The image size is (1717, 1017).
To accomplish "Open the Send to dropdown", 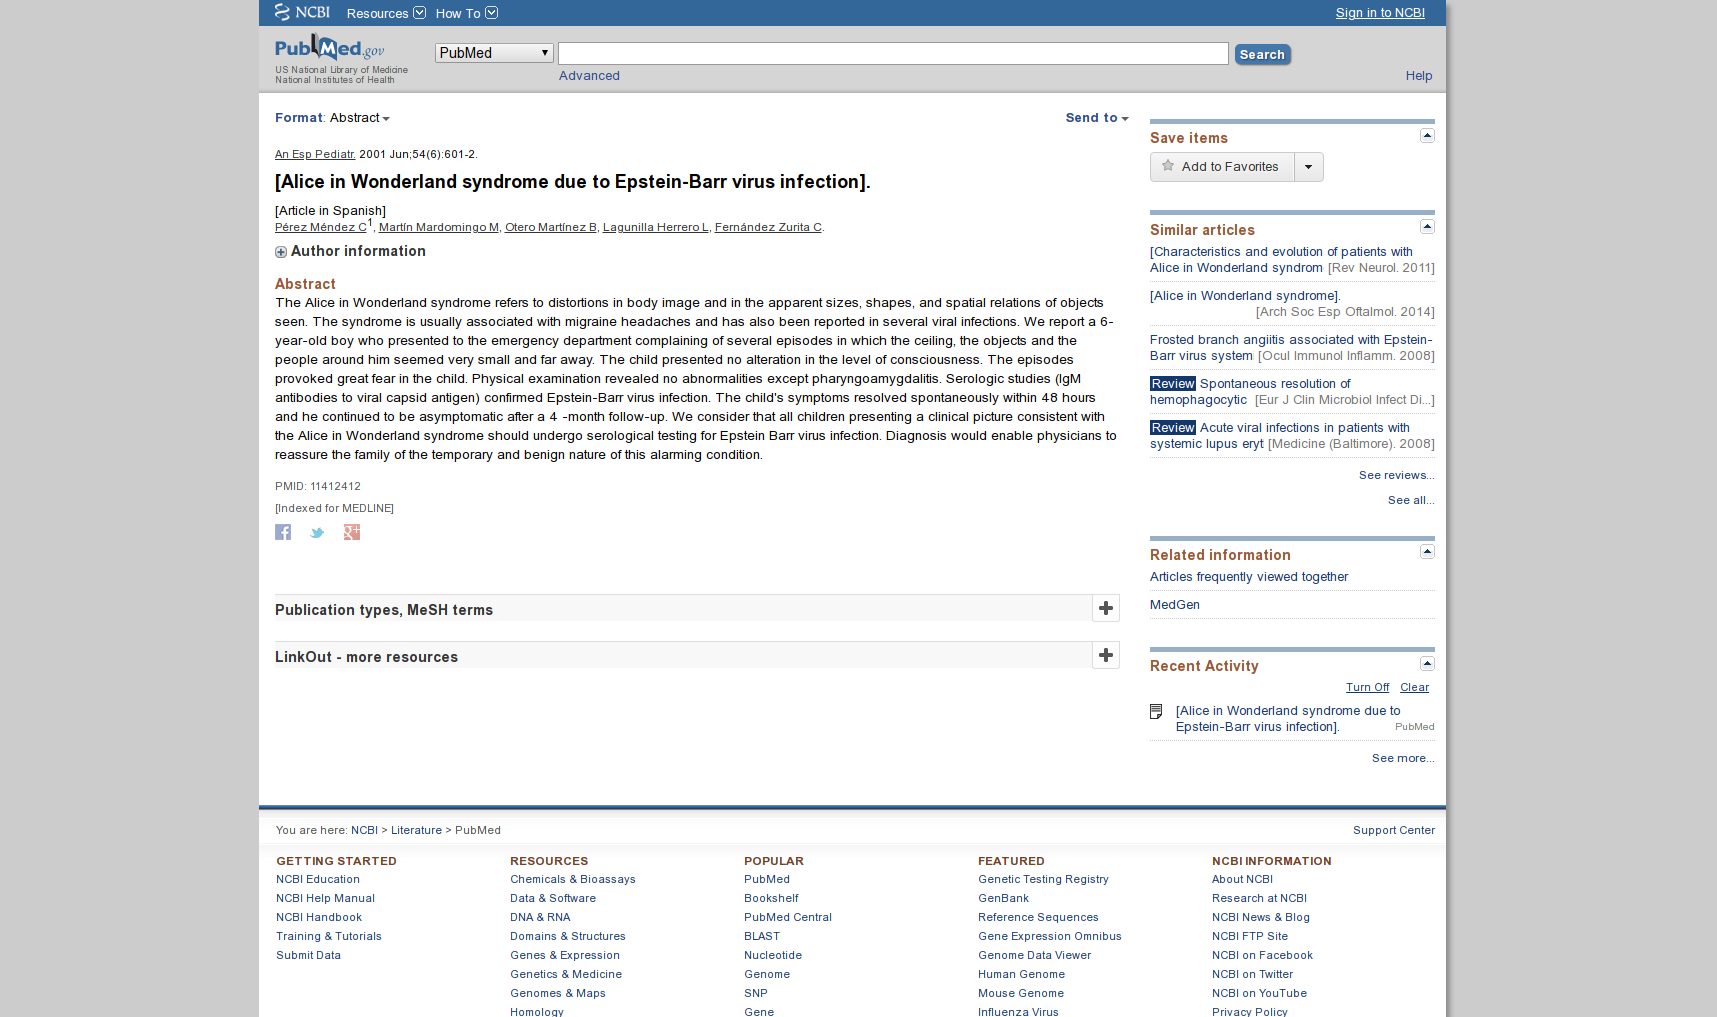I will coord(1096,118).
